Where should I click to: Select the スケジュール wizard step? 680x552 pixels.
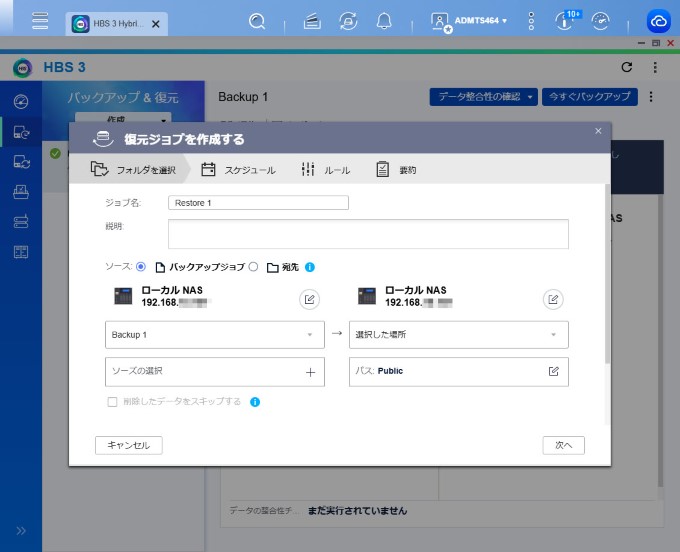click(239, 170)
